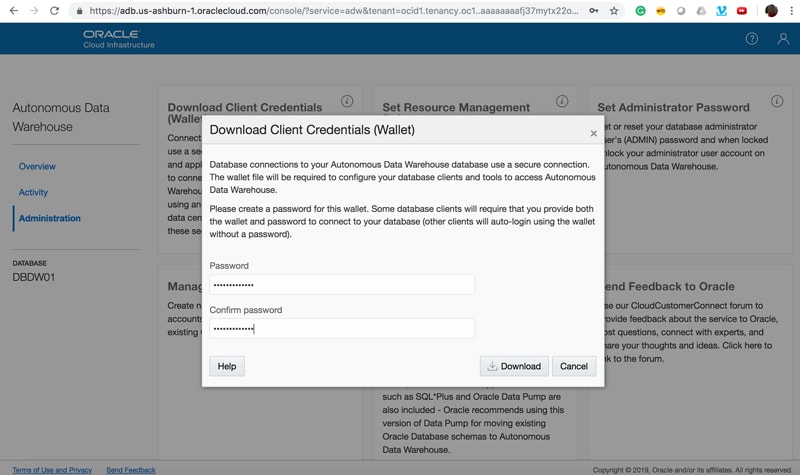Image resolution: width=800 pixels, height=475 pixels.
Task: Bookmark this page with the star icon
Action: coord(614,11)
